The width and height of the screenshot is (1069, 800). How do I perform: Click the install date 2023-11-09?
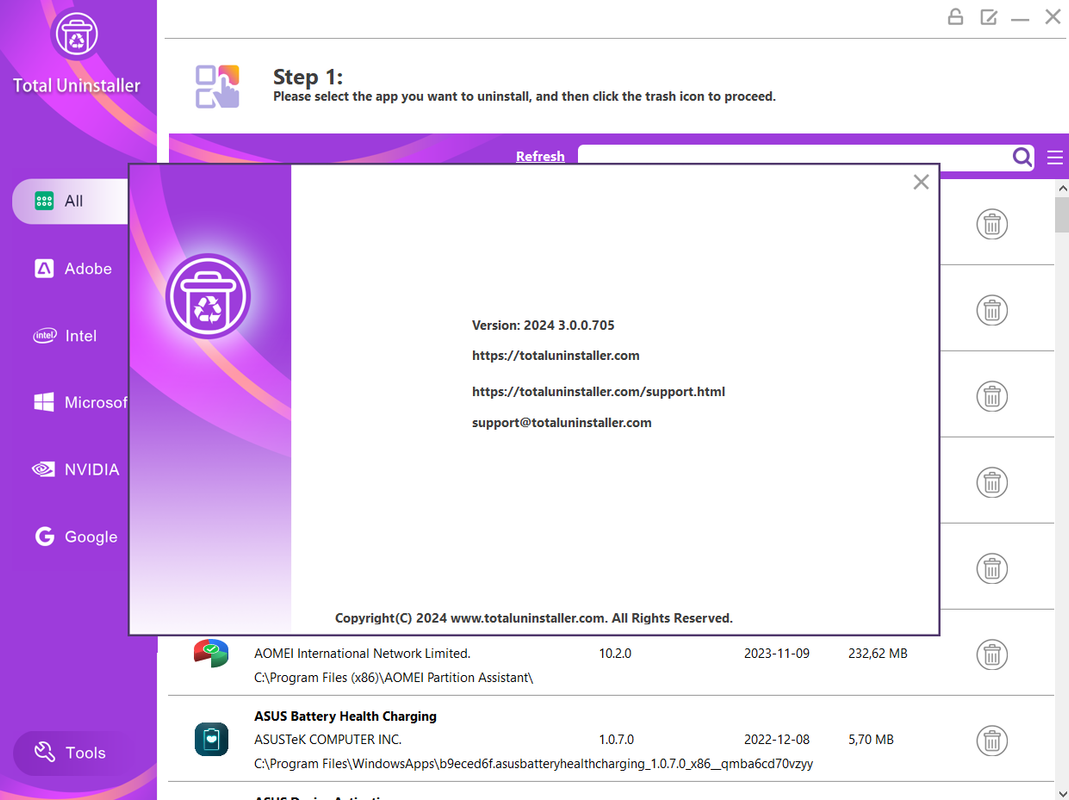pos(777,653)
